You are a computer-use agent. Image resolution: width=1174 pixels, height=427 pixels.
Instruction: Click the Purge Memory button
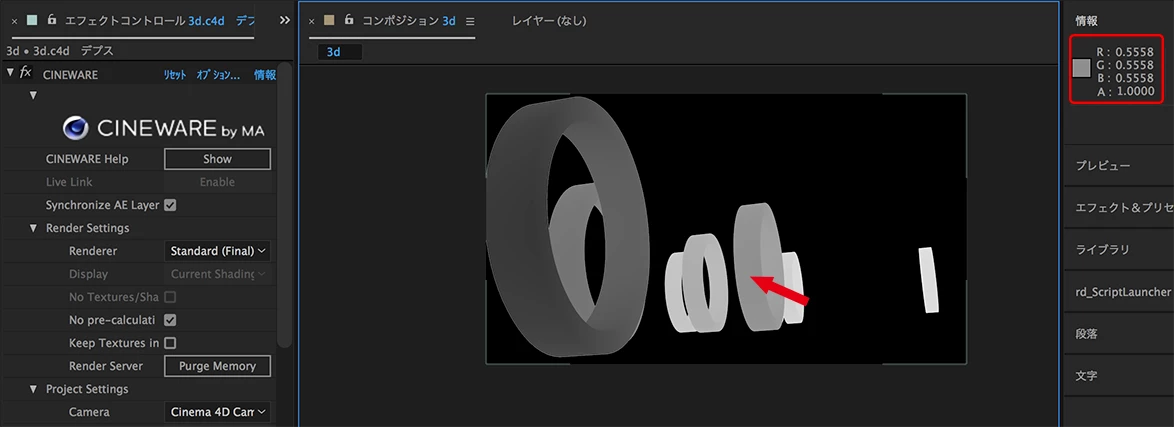point(217,366)
